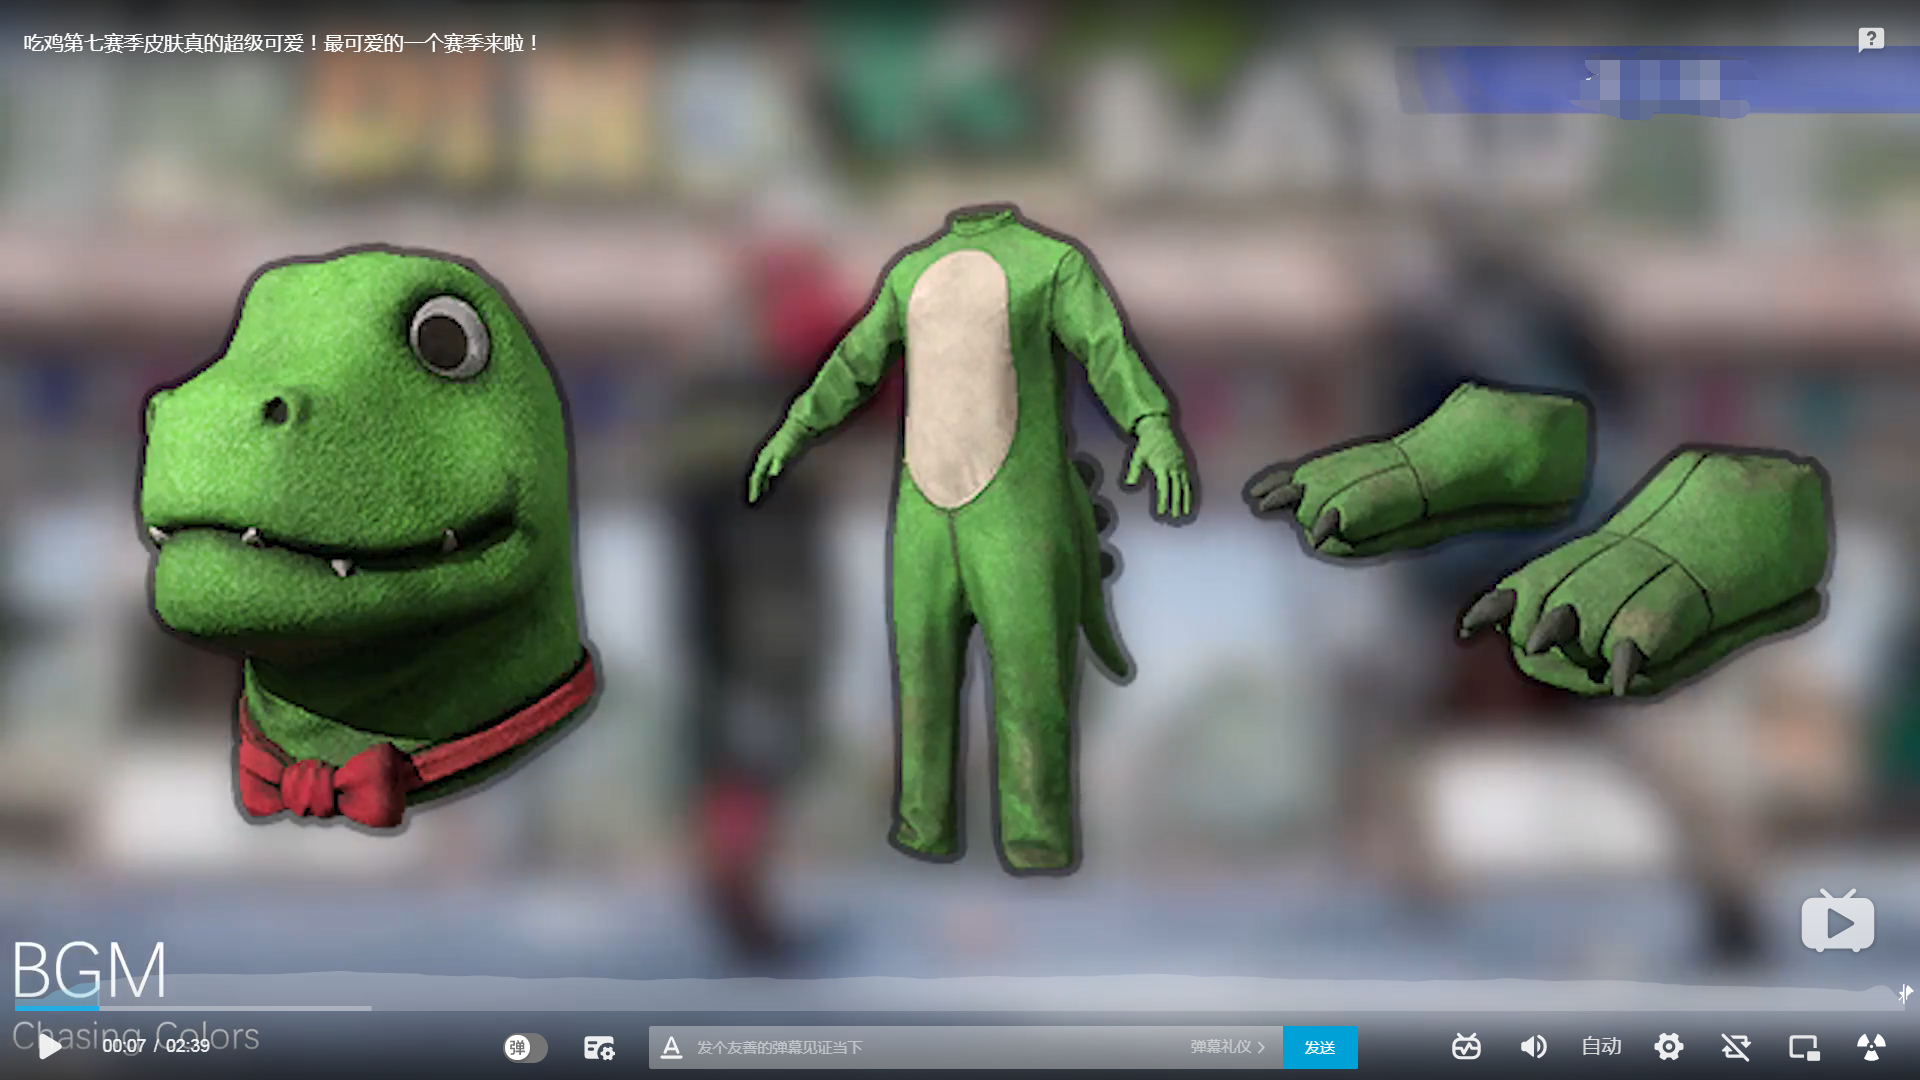Image resolution: width=1920 pixels, height=1080 pixels.
Task: Mute audio with the speaker icon
Action: pyautogui.click(x=1533, y=1047)
